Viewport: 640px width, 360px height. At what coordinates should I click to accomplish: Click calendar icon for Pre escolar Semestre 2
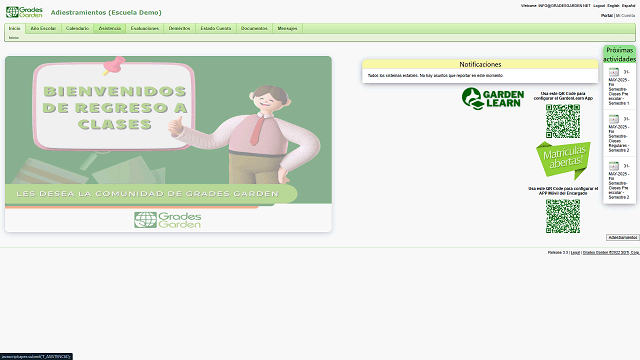point(614,166)
